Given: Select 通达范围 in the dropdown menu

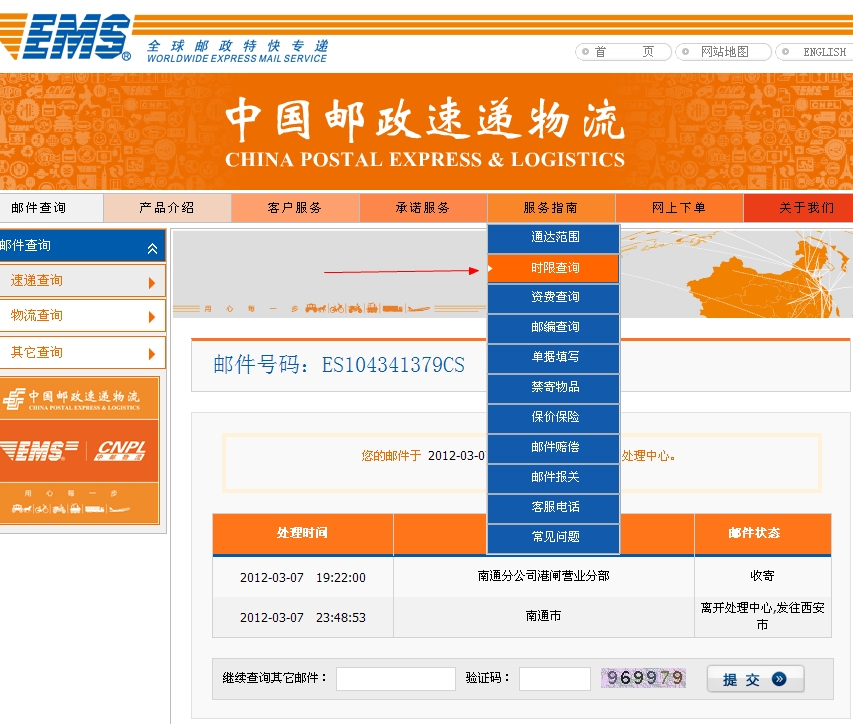Looking at the screenshot, I should point(554,237).
